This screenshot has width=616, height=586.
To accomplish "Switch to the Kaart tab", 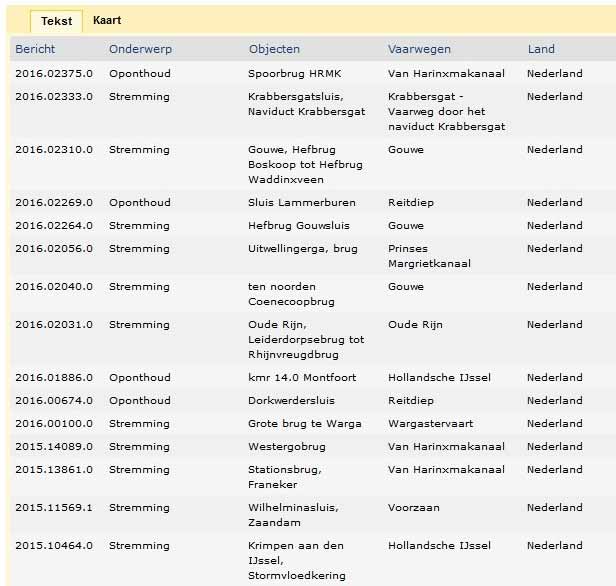I will [107, 20].
